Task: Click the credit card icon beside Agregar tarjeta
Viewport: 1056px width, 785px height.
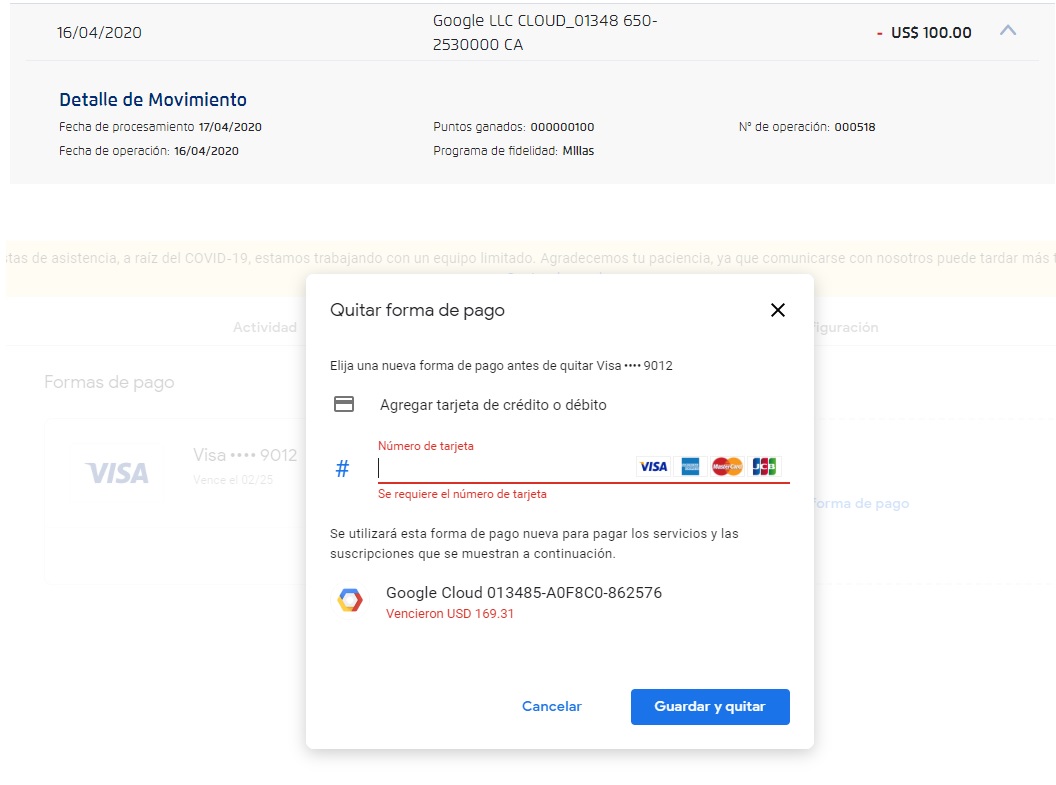Action: [344, 405]
